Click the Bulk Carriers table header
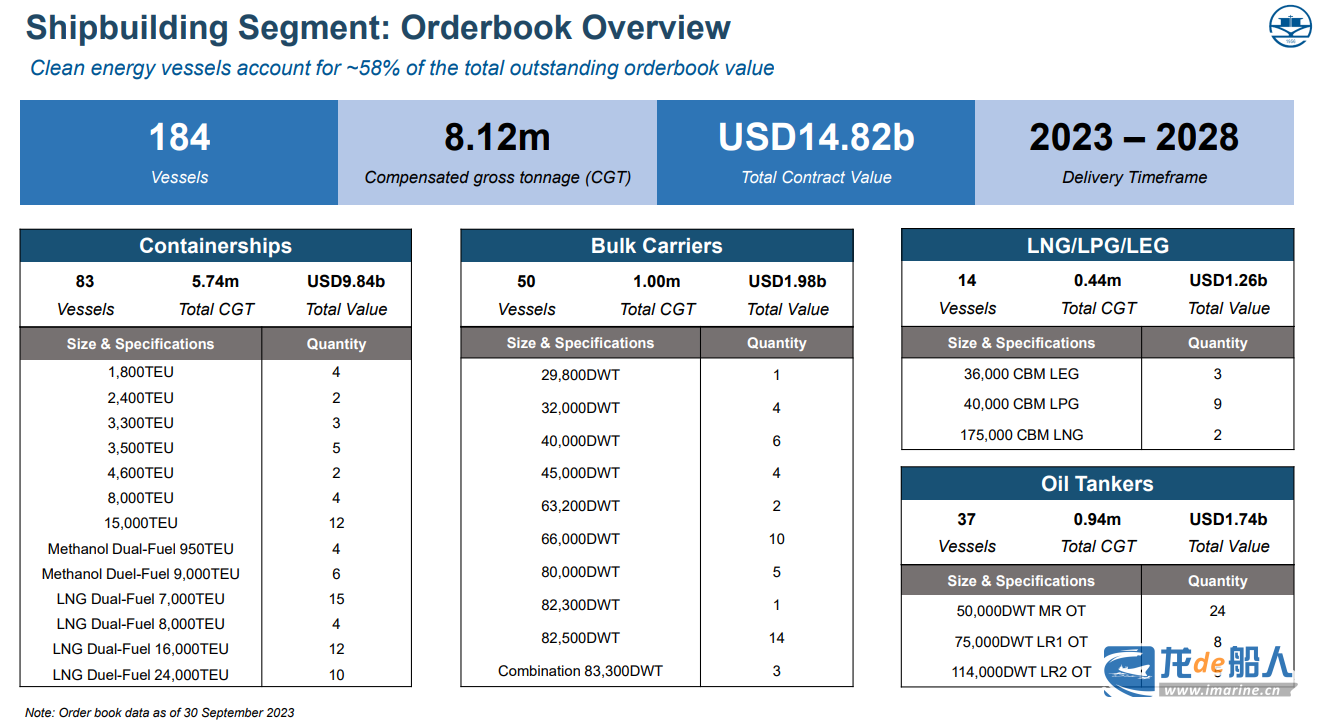1321x720 pixels. (x=656, y=246)
